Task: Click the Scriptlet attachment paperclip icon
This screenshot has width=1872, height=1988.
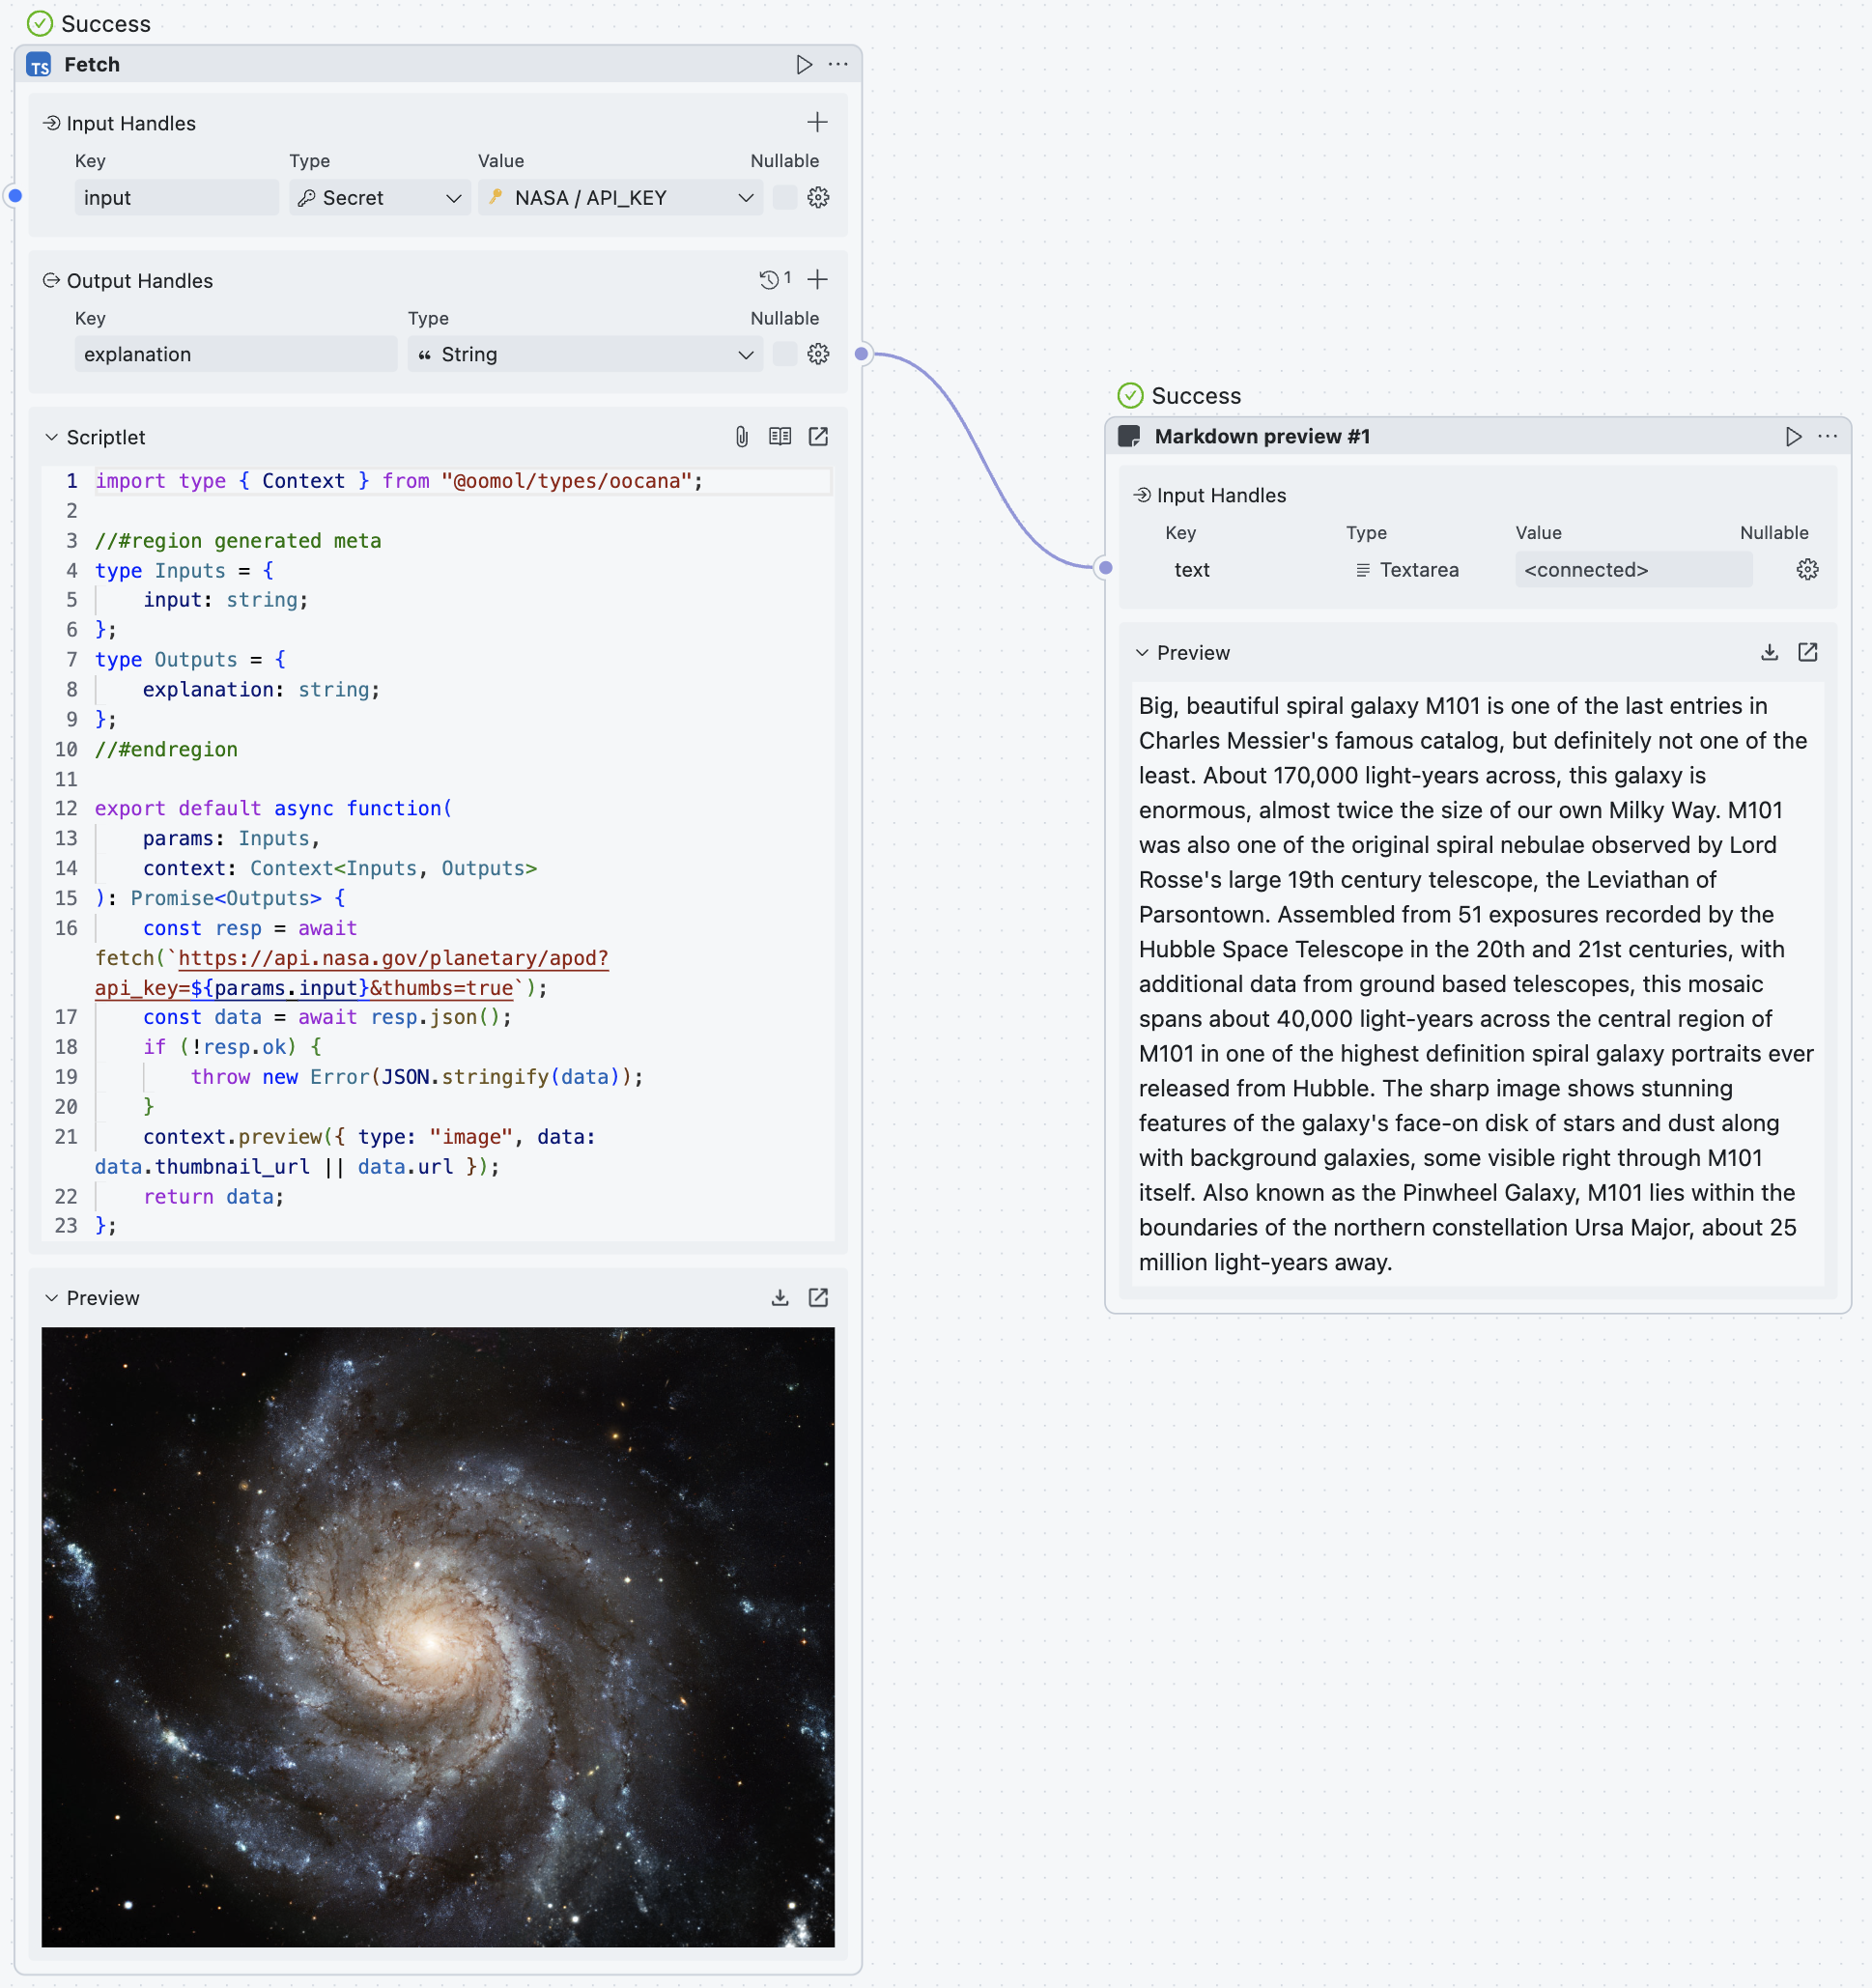Action: [x=741, y=436]
